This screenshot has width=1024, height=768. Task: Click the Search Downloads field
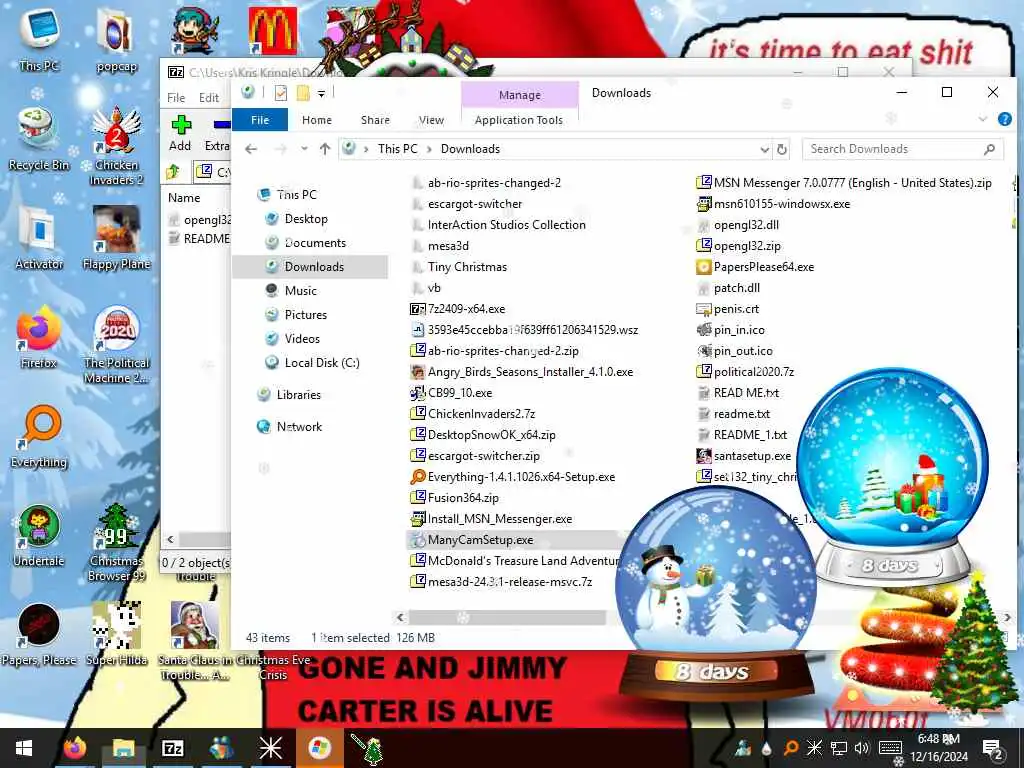[x=903, y=149]
